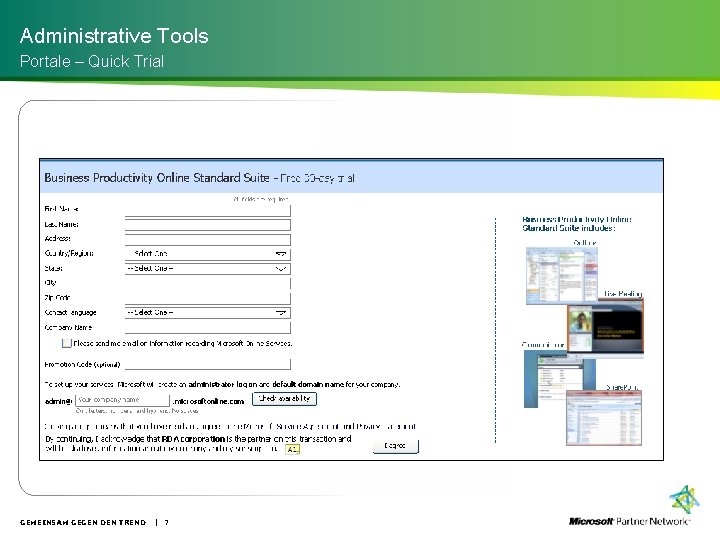Image resolution: width=720 pixels, height=540 pixels.
Task: Click the Portale – Quick Trial subtitle
Action: [x=92, y=62]
